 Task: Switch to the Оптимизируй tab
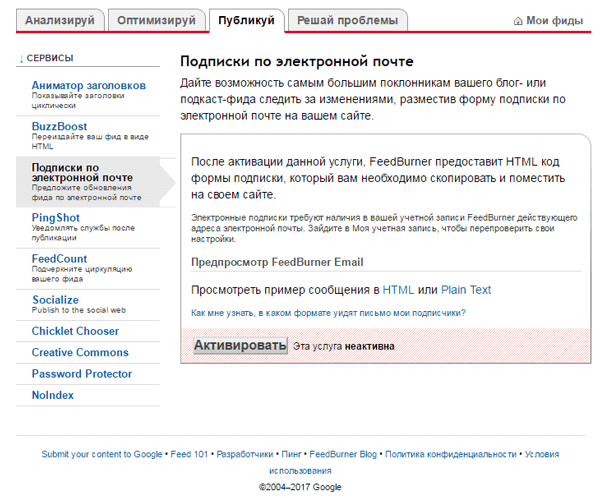pyautogui.click(x=155, y=20)
